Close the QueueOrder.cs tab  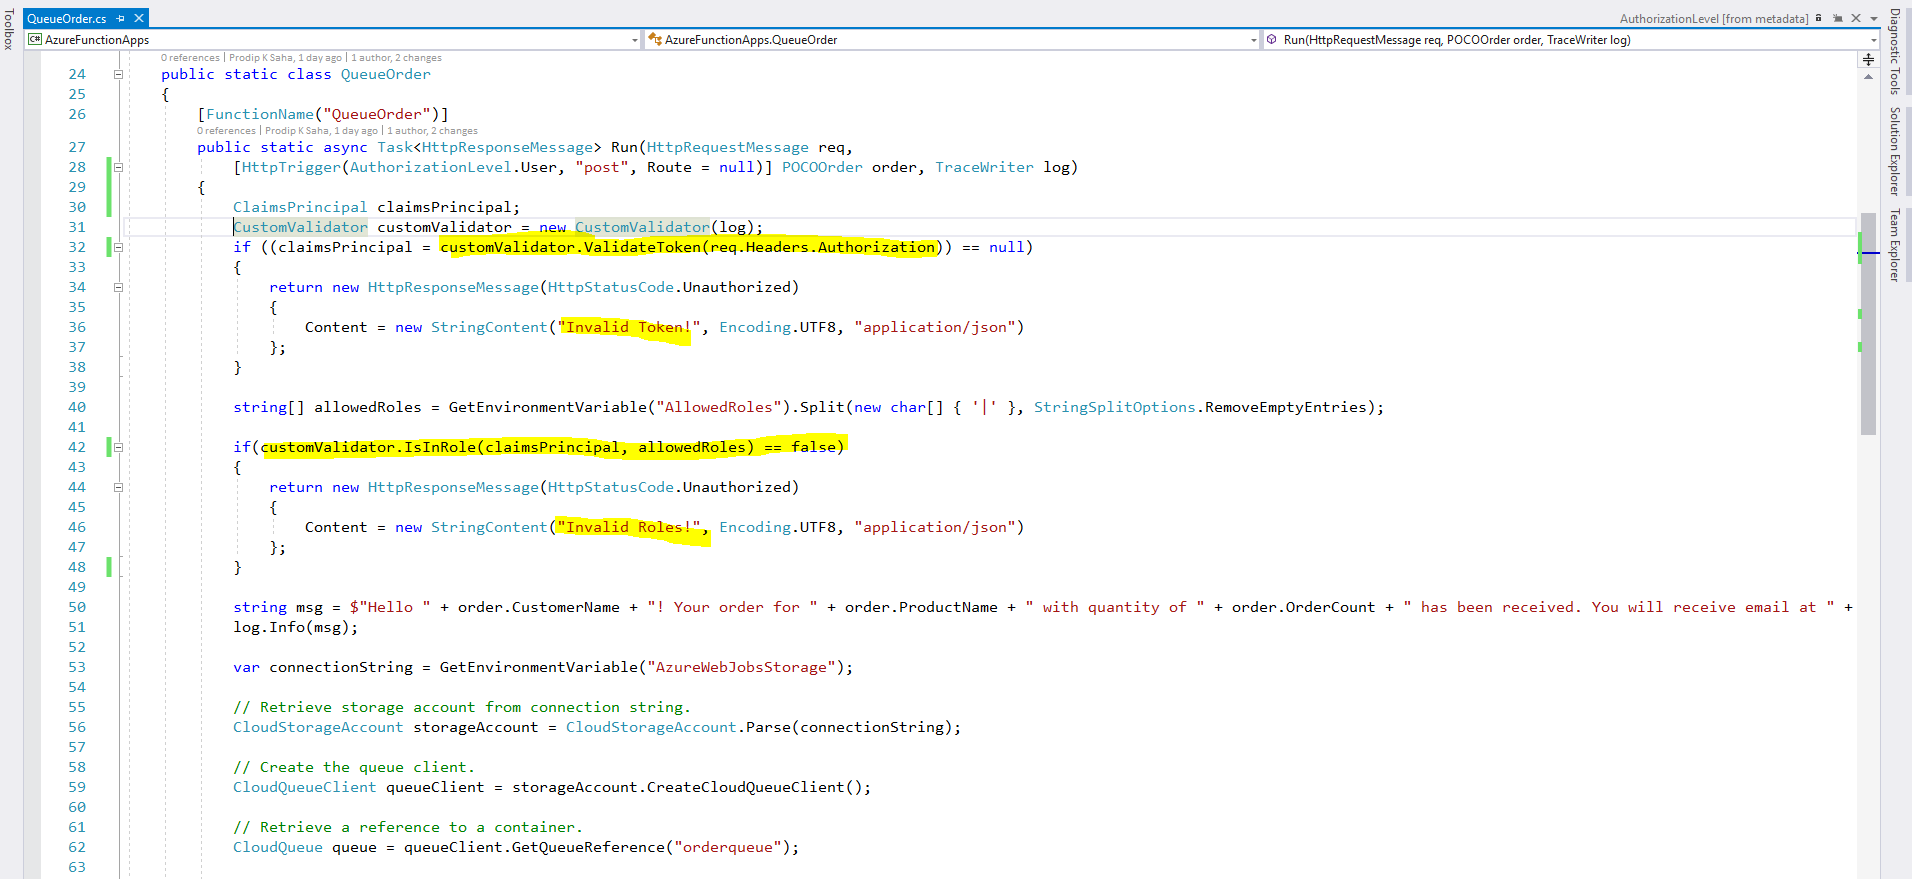click(139, 18)
